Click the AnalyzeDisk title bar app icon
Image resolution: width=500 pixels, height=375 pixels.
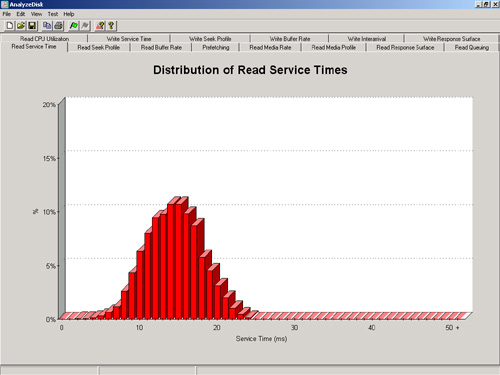tap(4, 4)
